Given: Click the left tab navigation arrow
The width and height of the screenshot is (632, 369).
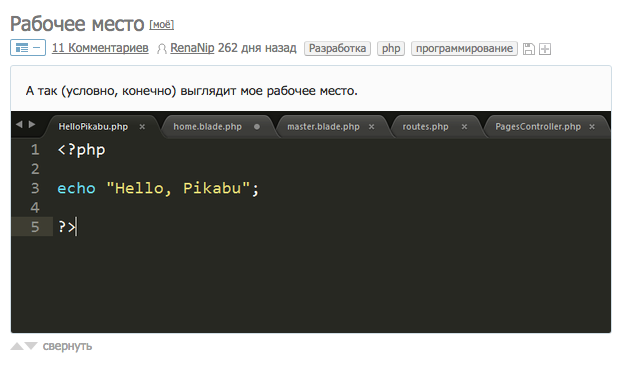Looking at the screenshot, I should tap(19, 124).
